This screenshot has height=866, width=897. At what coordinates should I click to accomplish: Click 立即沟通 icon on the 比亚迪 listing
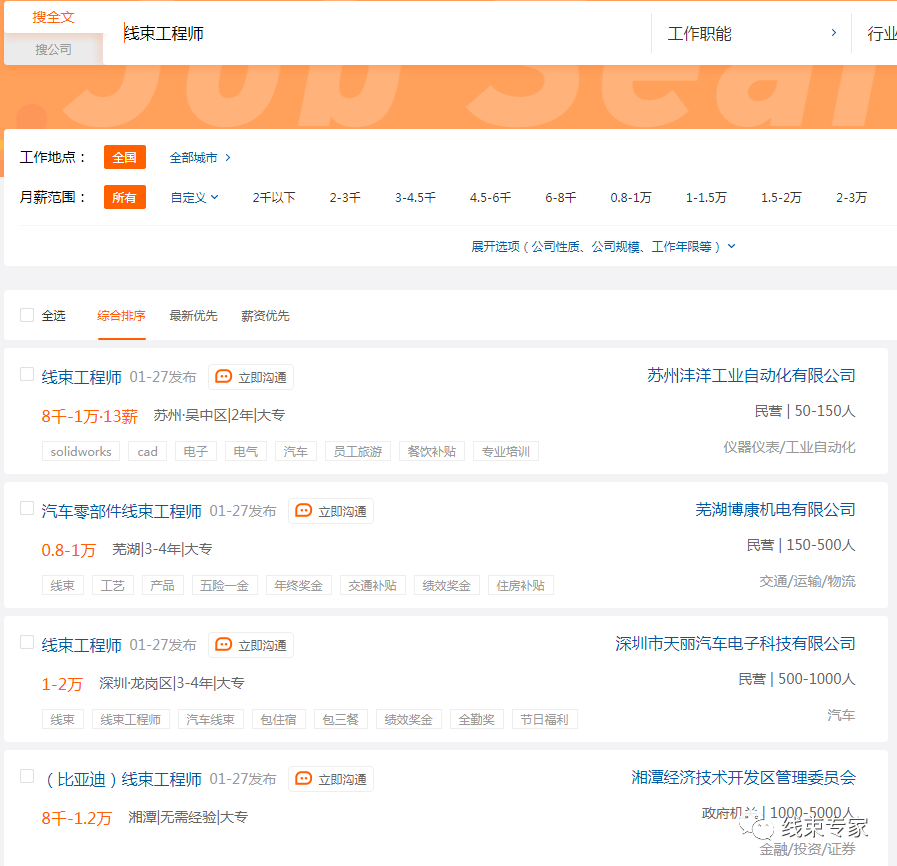[303, 779]
